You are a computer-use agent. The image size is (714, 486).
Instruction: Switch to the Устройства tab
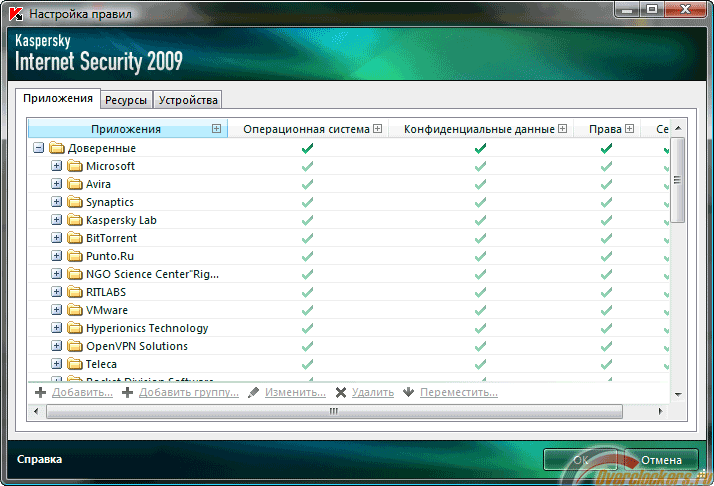click(188, 100)
